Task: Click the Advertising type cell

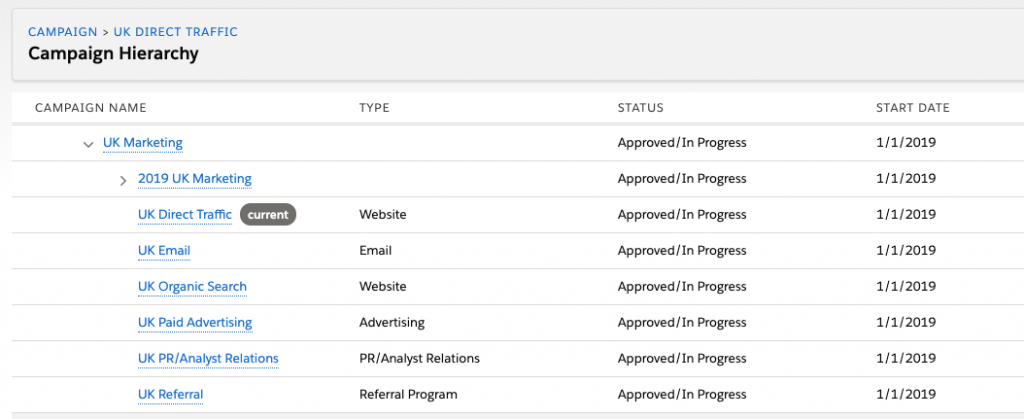Action: (392, 323)
